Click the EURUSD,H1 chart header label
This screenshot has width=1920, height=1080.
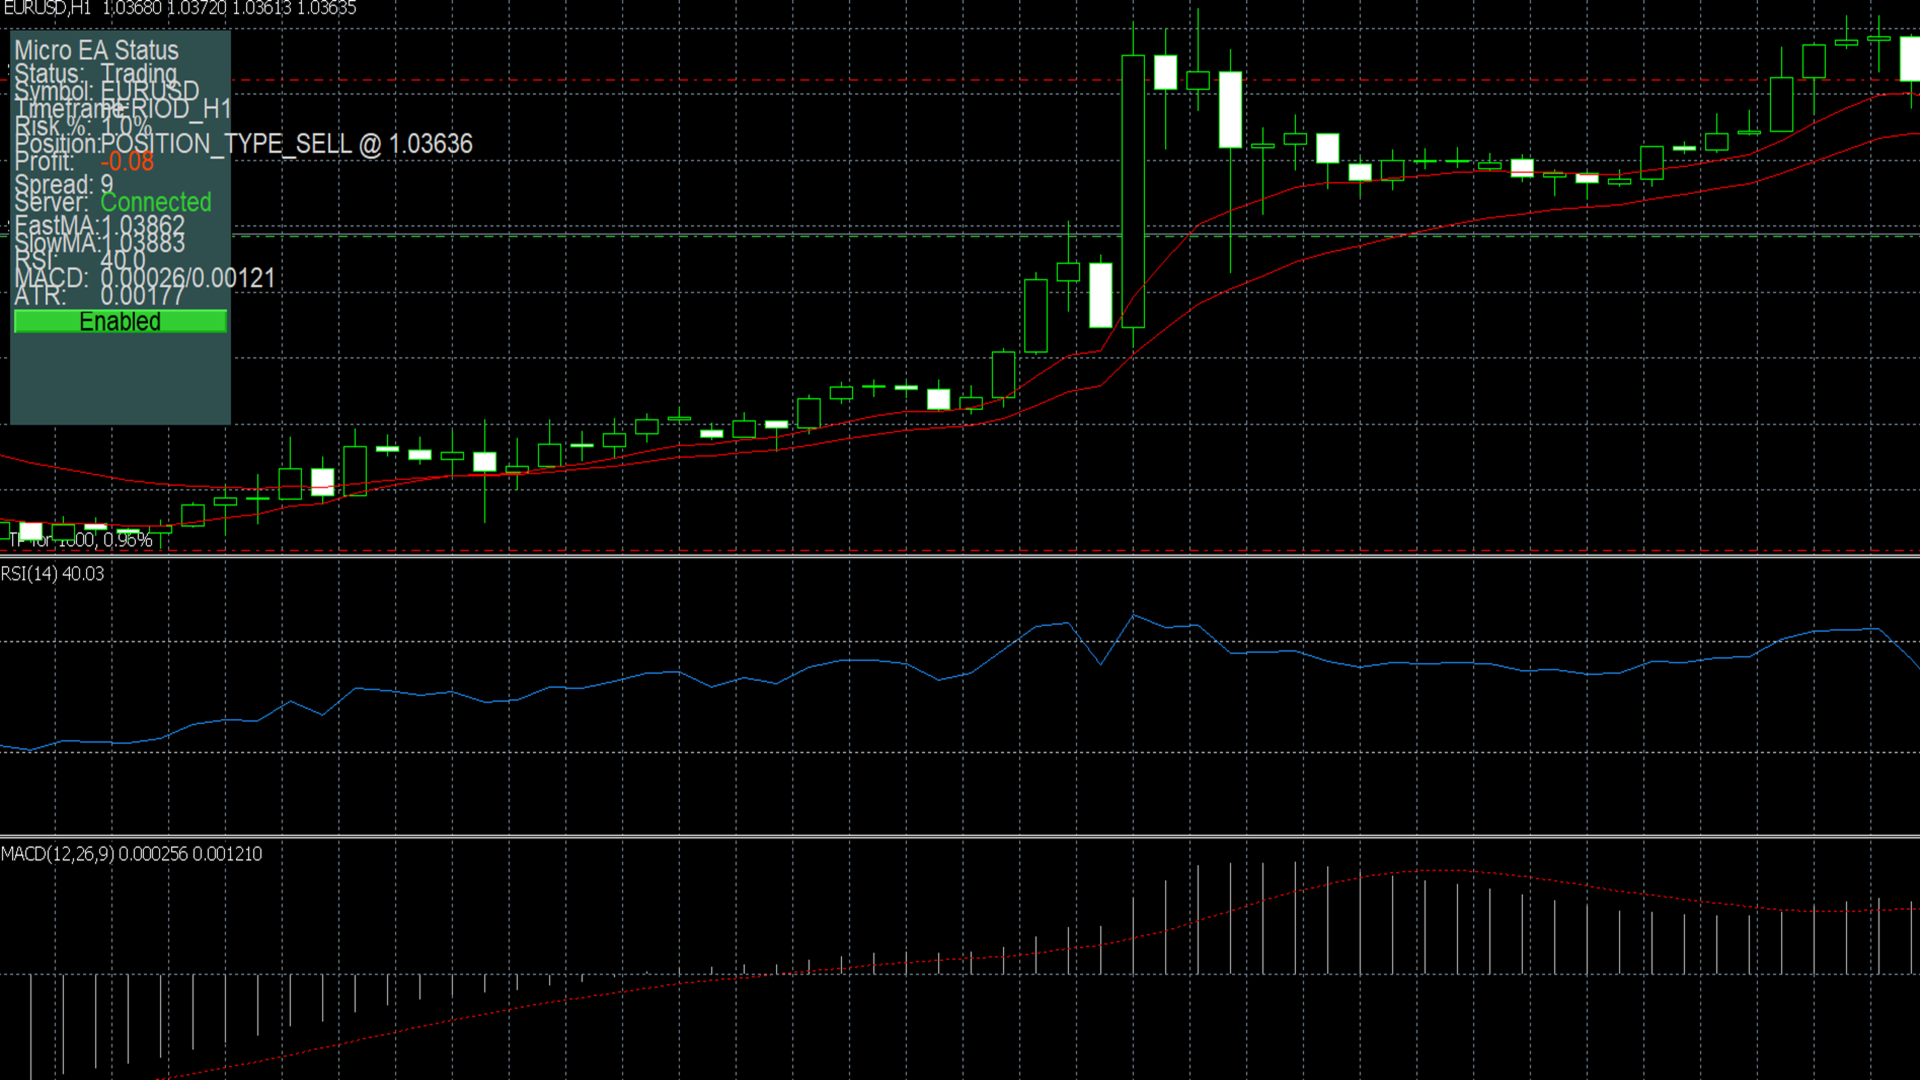tap(48, 9)
